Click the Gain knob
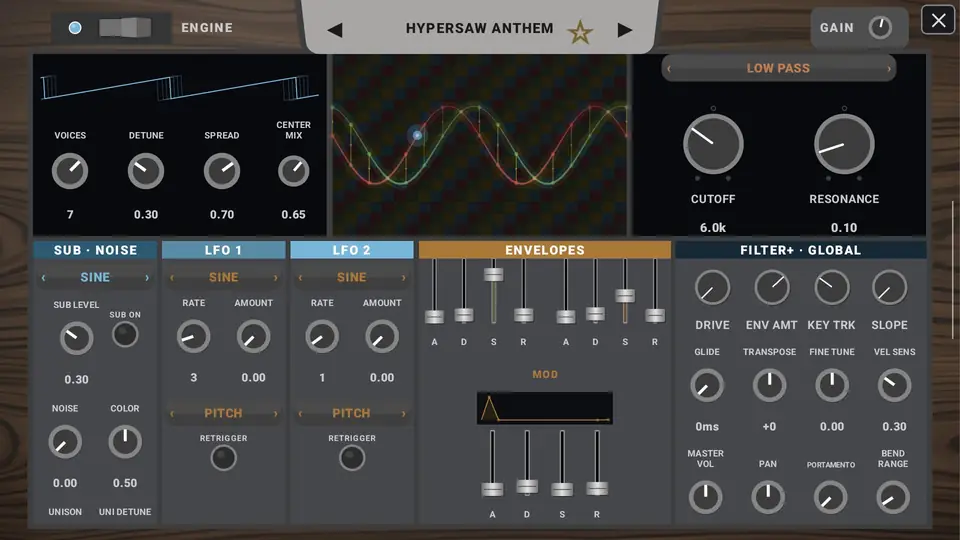Screen dimensions: 960x540 click(x=880, y=28)
